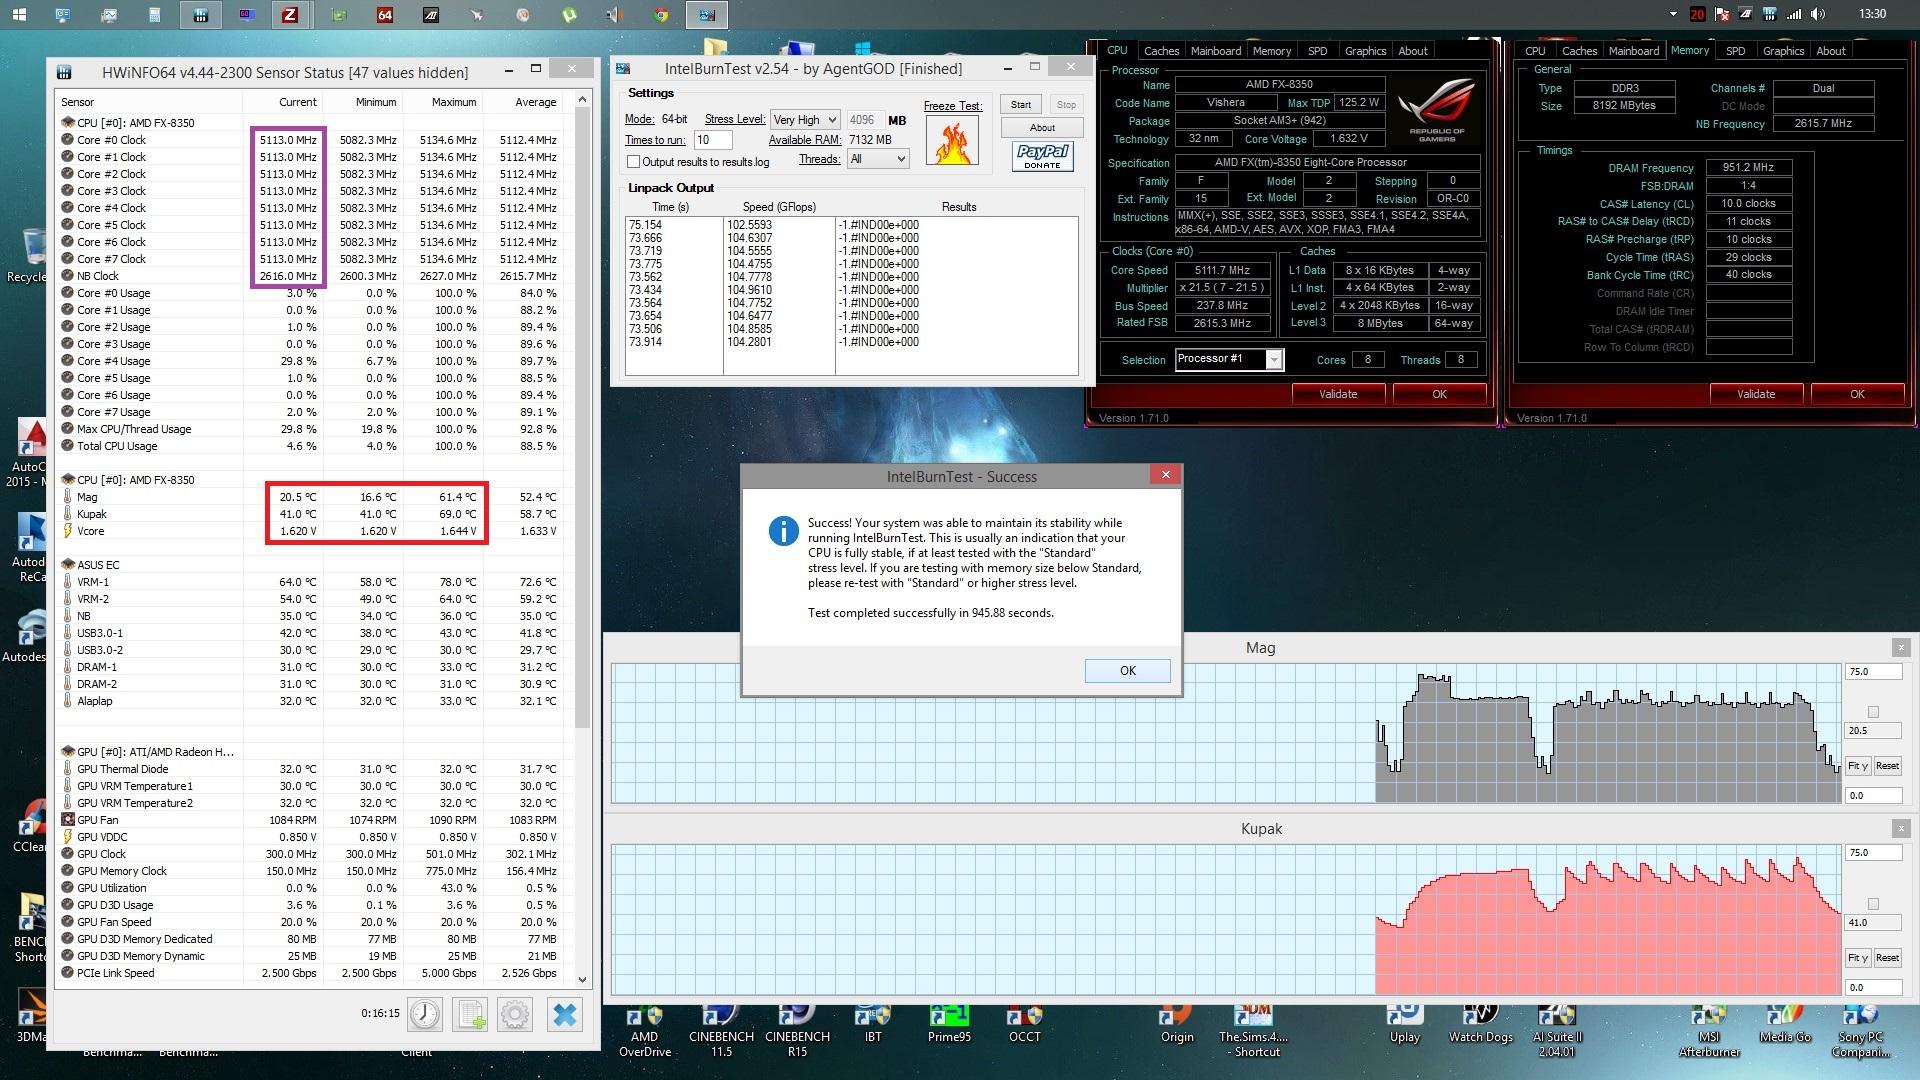
Task: Click the Times to run input field
Action: 713,140
